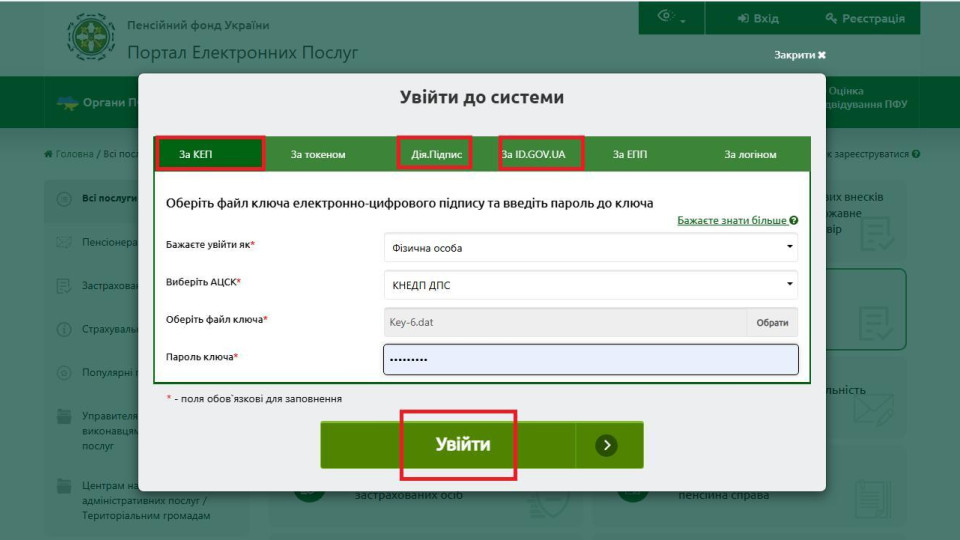The height and width of the screenshot is (540, 960).
Task: Click the arrow icon on Увійти button
Action: pyautogui.click(x=606, y=445)
